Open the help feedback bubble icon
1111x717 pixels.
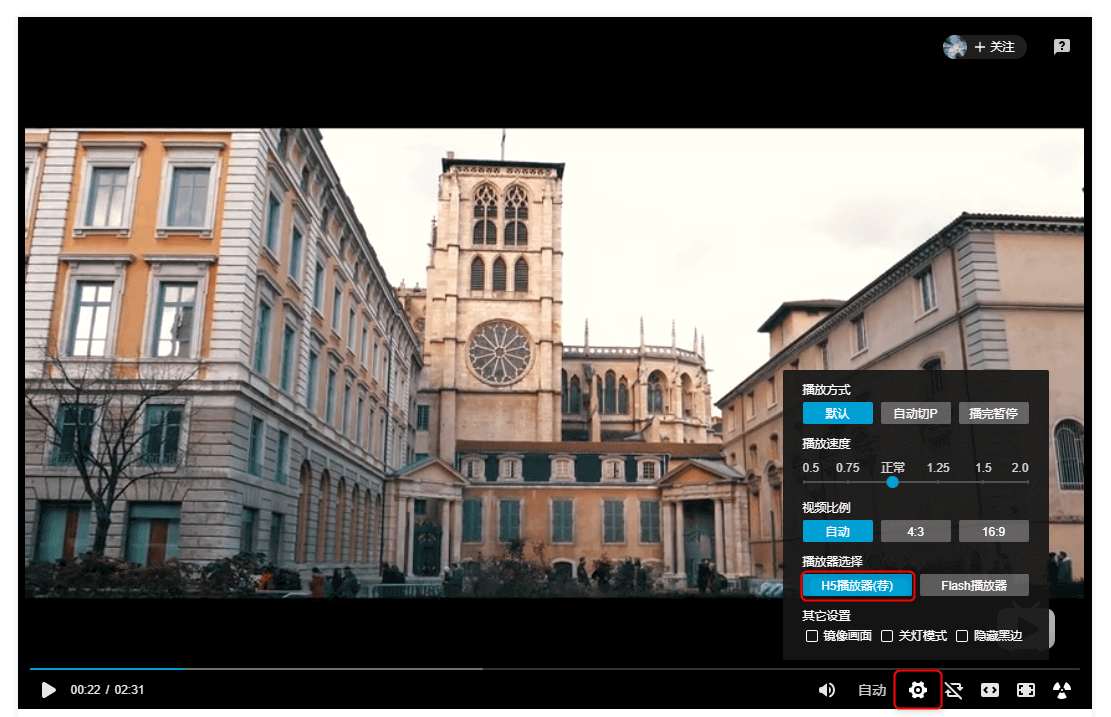pyautogui.click(x=1062, y=47)
